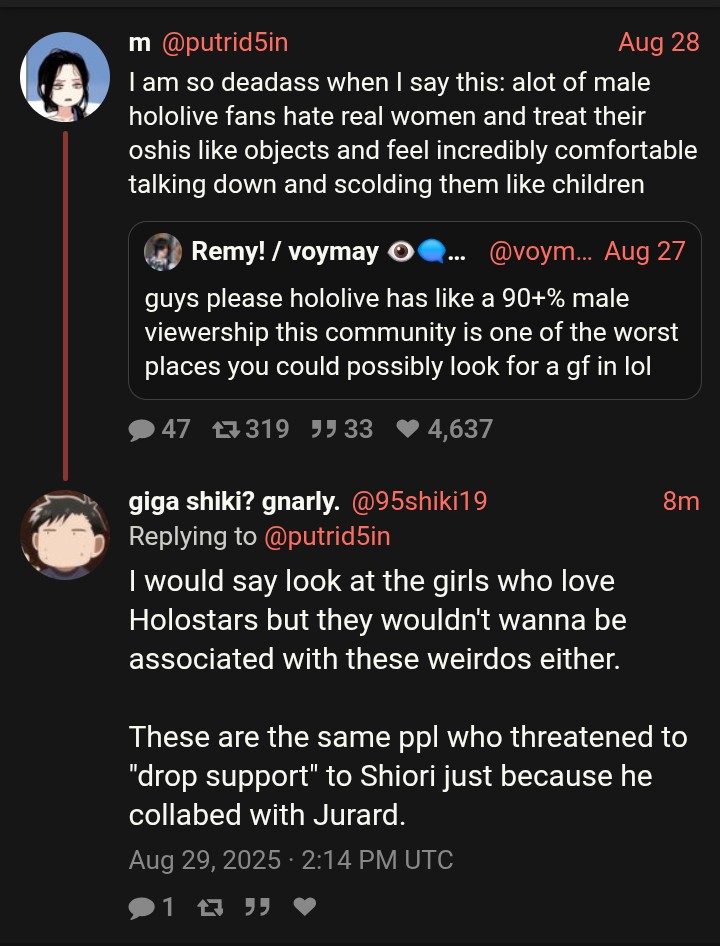Screen dimensions: 720x946
Task: Like m's tweet with 4,637 hearts
Action: 408,429
